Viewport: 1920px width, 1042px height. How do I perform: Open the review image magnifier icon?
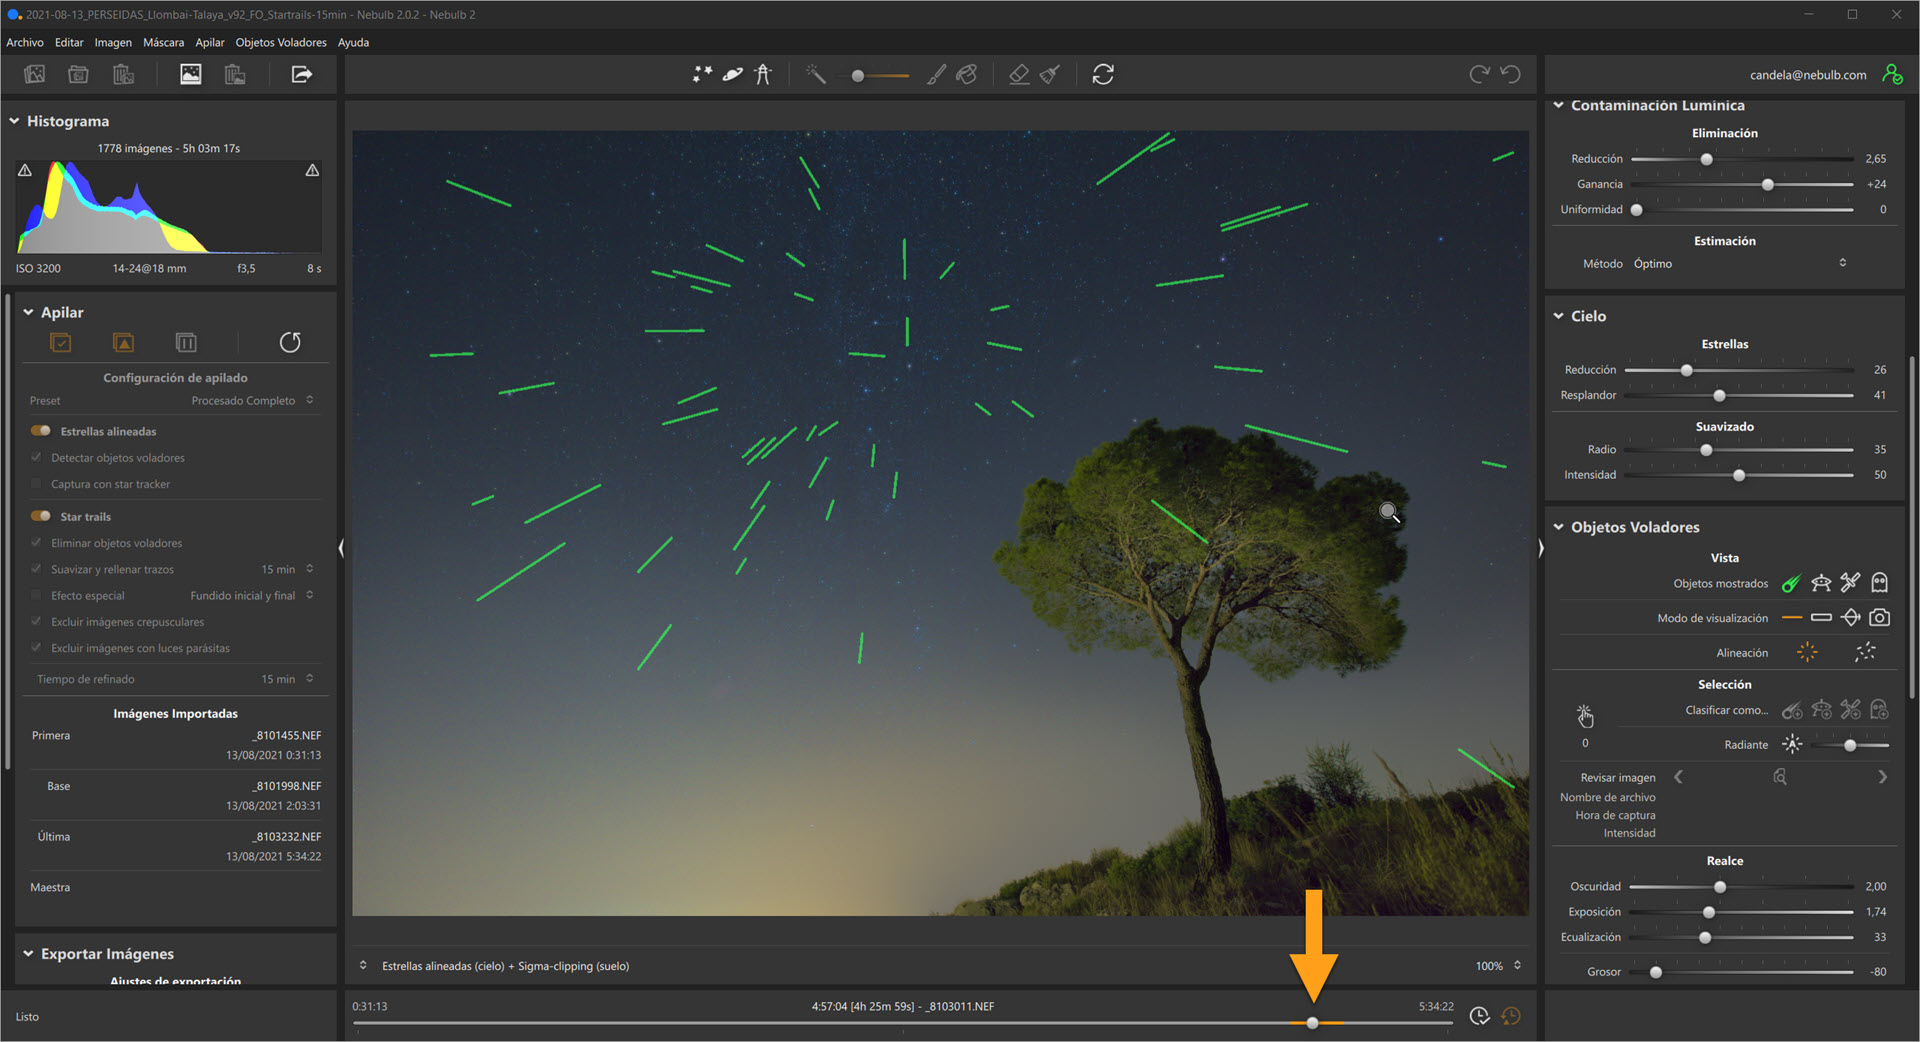click(1780, 777)
